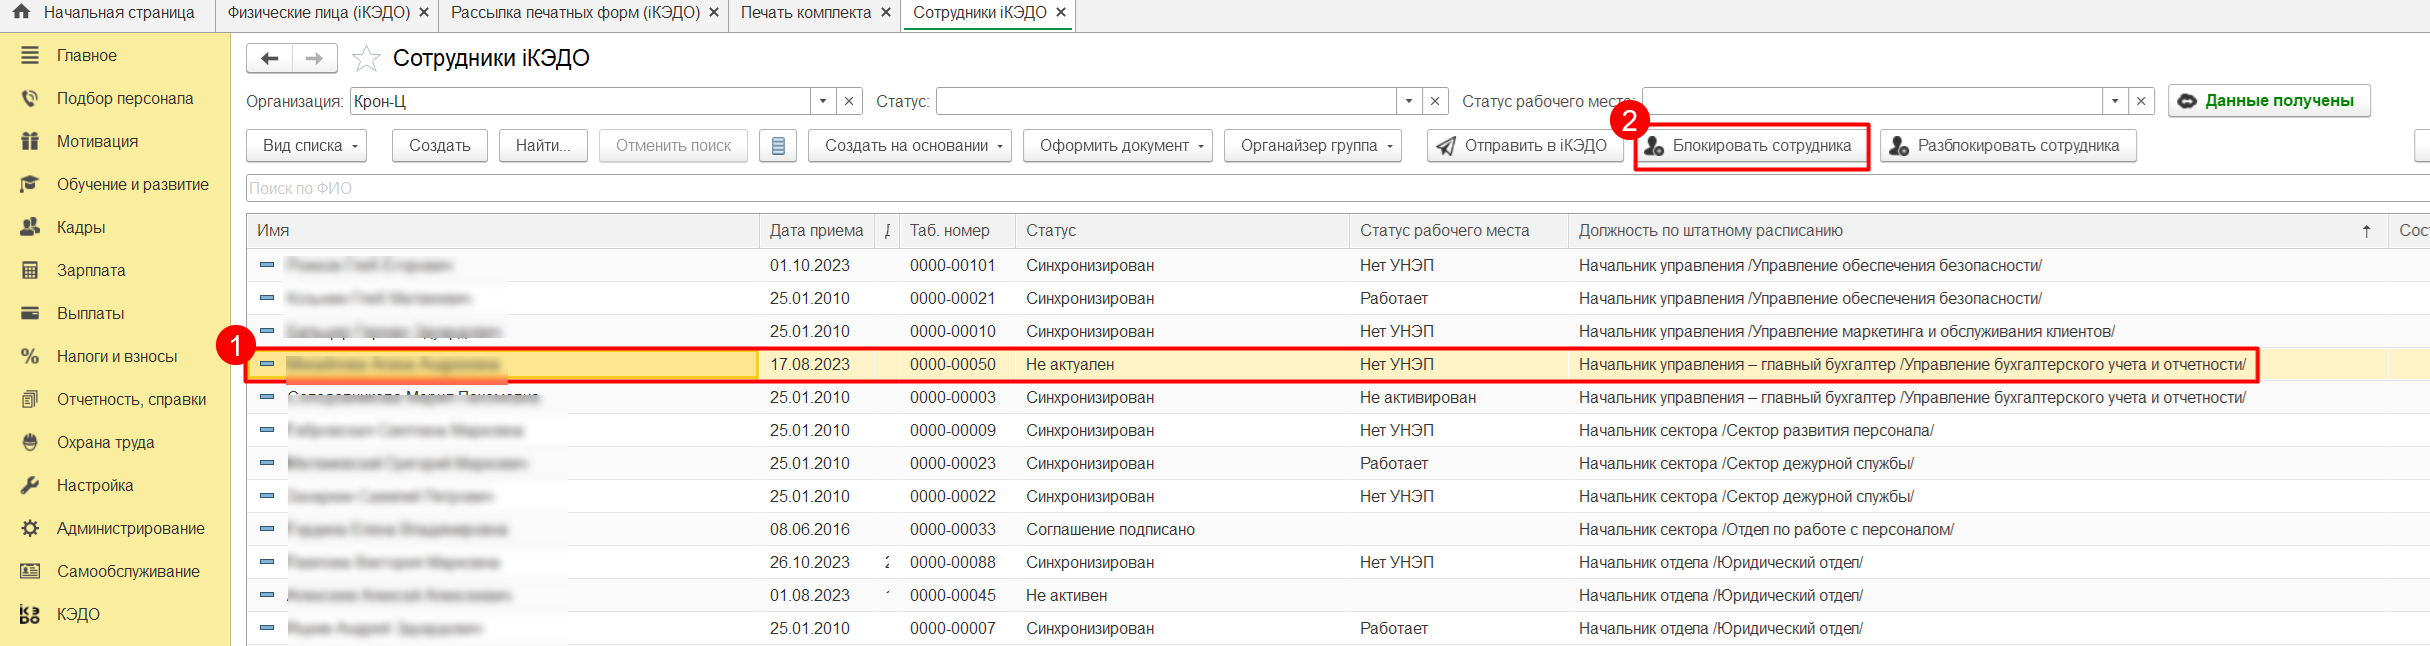Click the list report icon button
The image size is (2430, 646).
778,146
